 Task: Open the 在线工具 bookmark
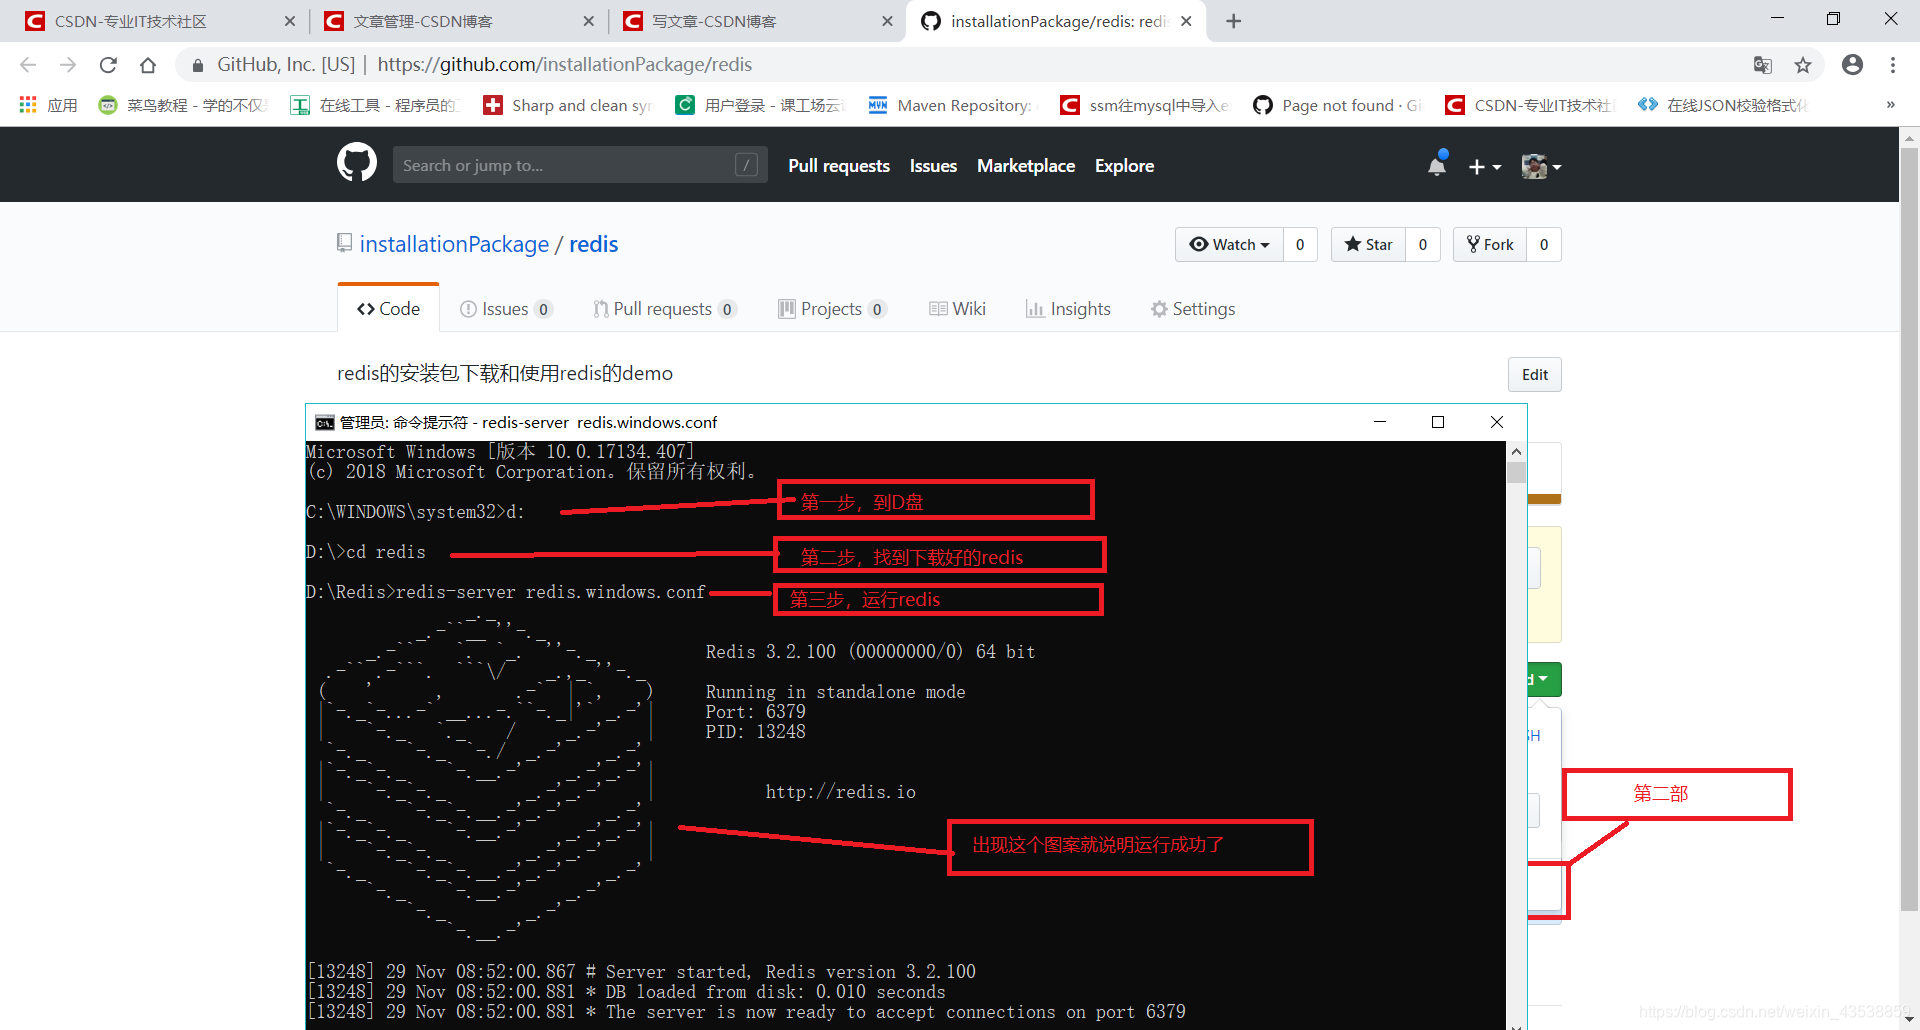[x=374, y=105]
